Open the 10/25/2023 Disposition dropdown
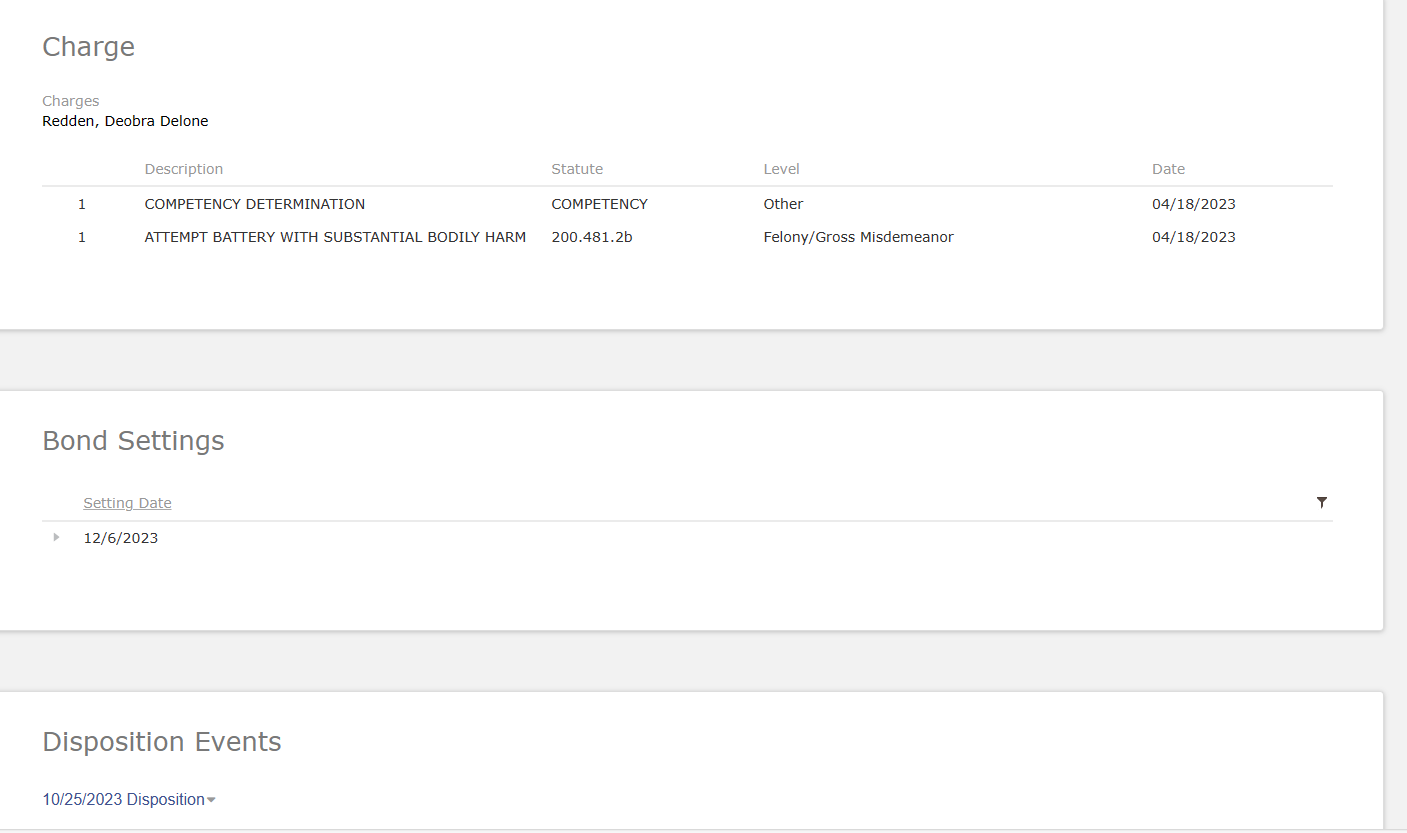Image resolution: width=1407 pixels, height=833 pixels. (x=129, y=800)
